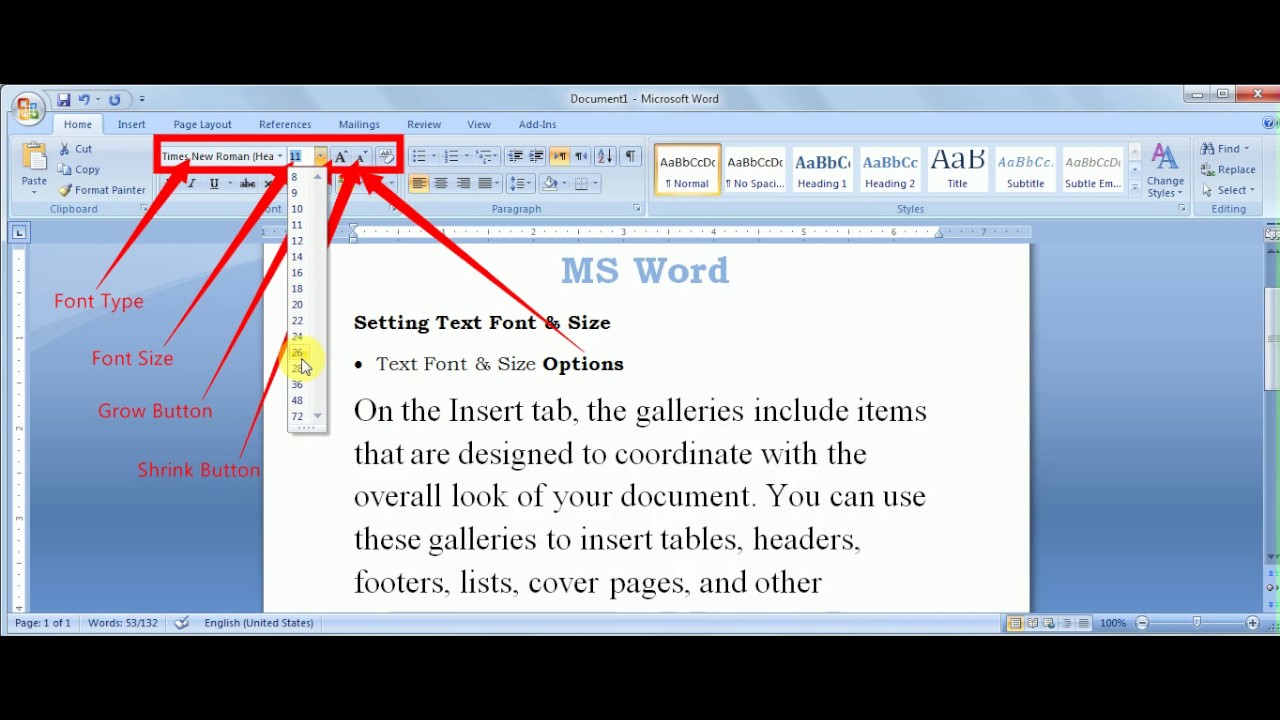This screenshot has height=720, width=1280.
Task: Open Change Styles menu
Action: point(1165,170)
